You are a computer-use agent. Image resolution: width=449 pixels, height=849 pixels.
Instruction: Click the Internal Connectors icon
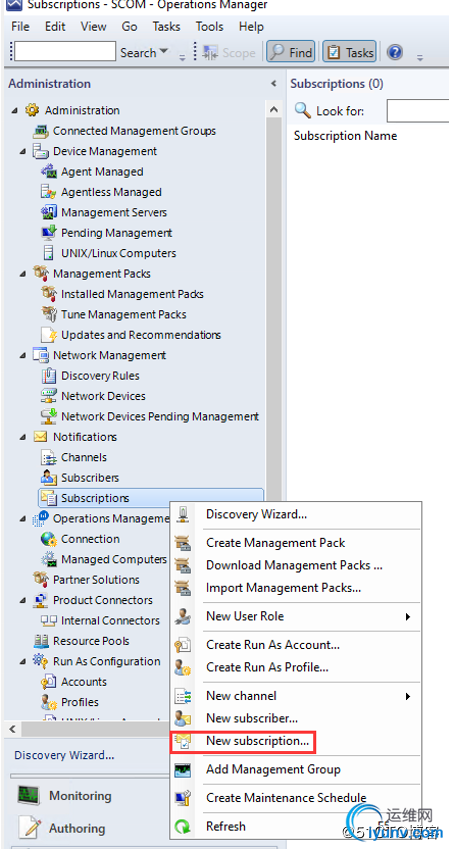pos(48,621)
